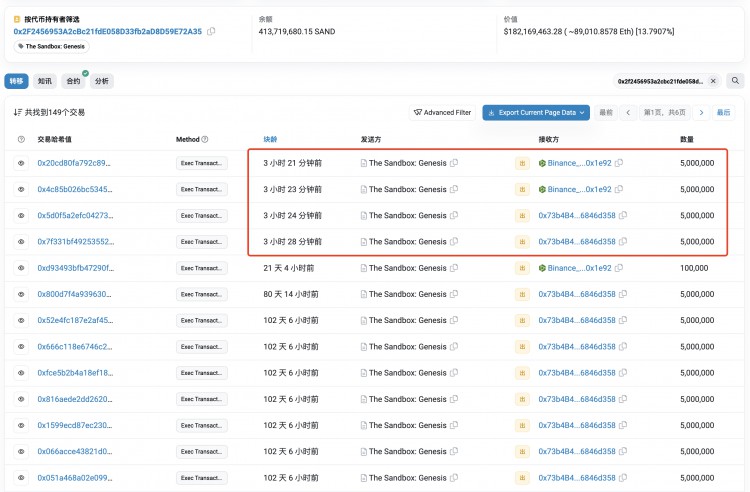Open receiver 0x73b4B4...6846d358 in 0x5d0f5a2efc04273 row
The width and height of the screenshot is (750, 492).
tap(577, 216)
